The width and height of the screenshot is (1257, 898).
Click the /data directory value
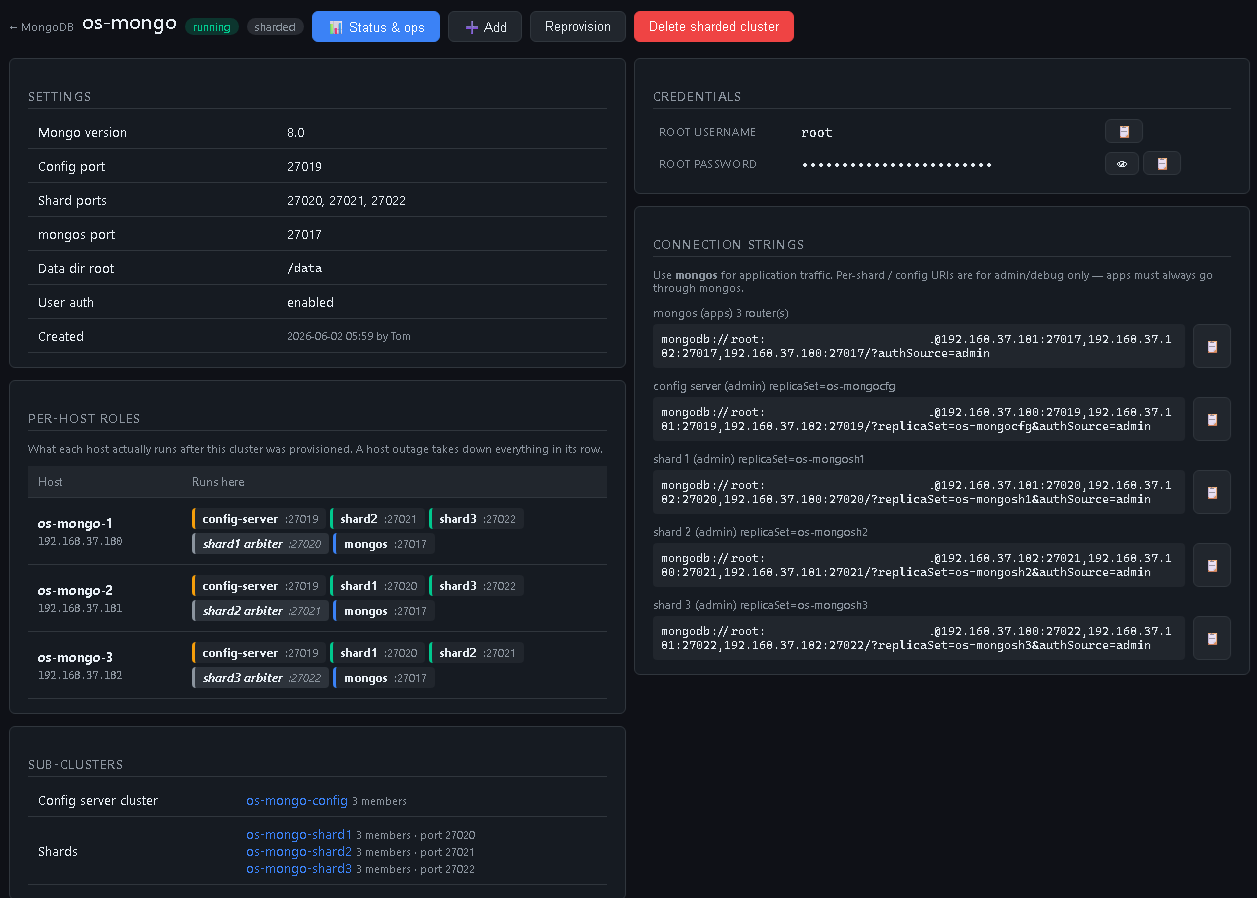304,269
